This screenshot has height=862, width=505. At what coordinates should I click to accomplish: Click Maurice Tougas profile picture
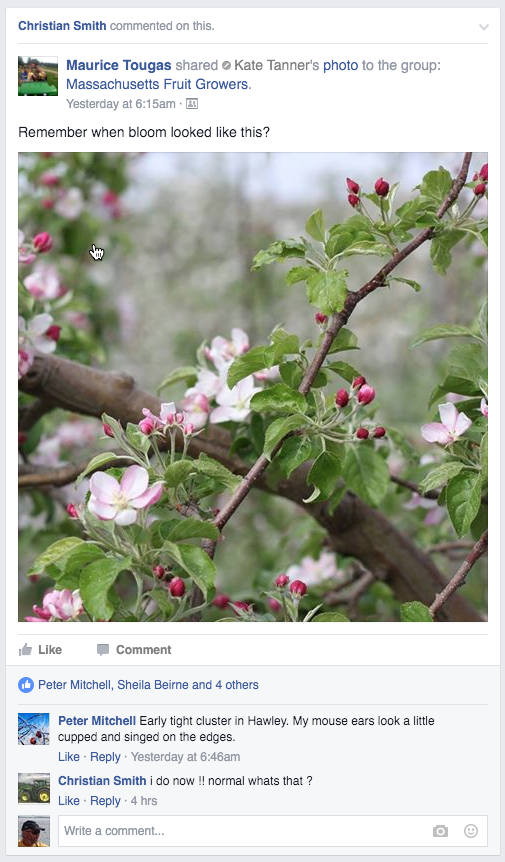[x=38, y=76]
